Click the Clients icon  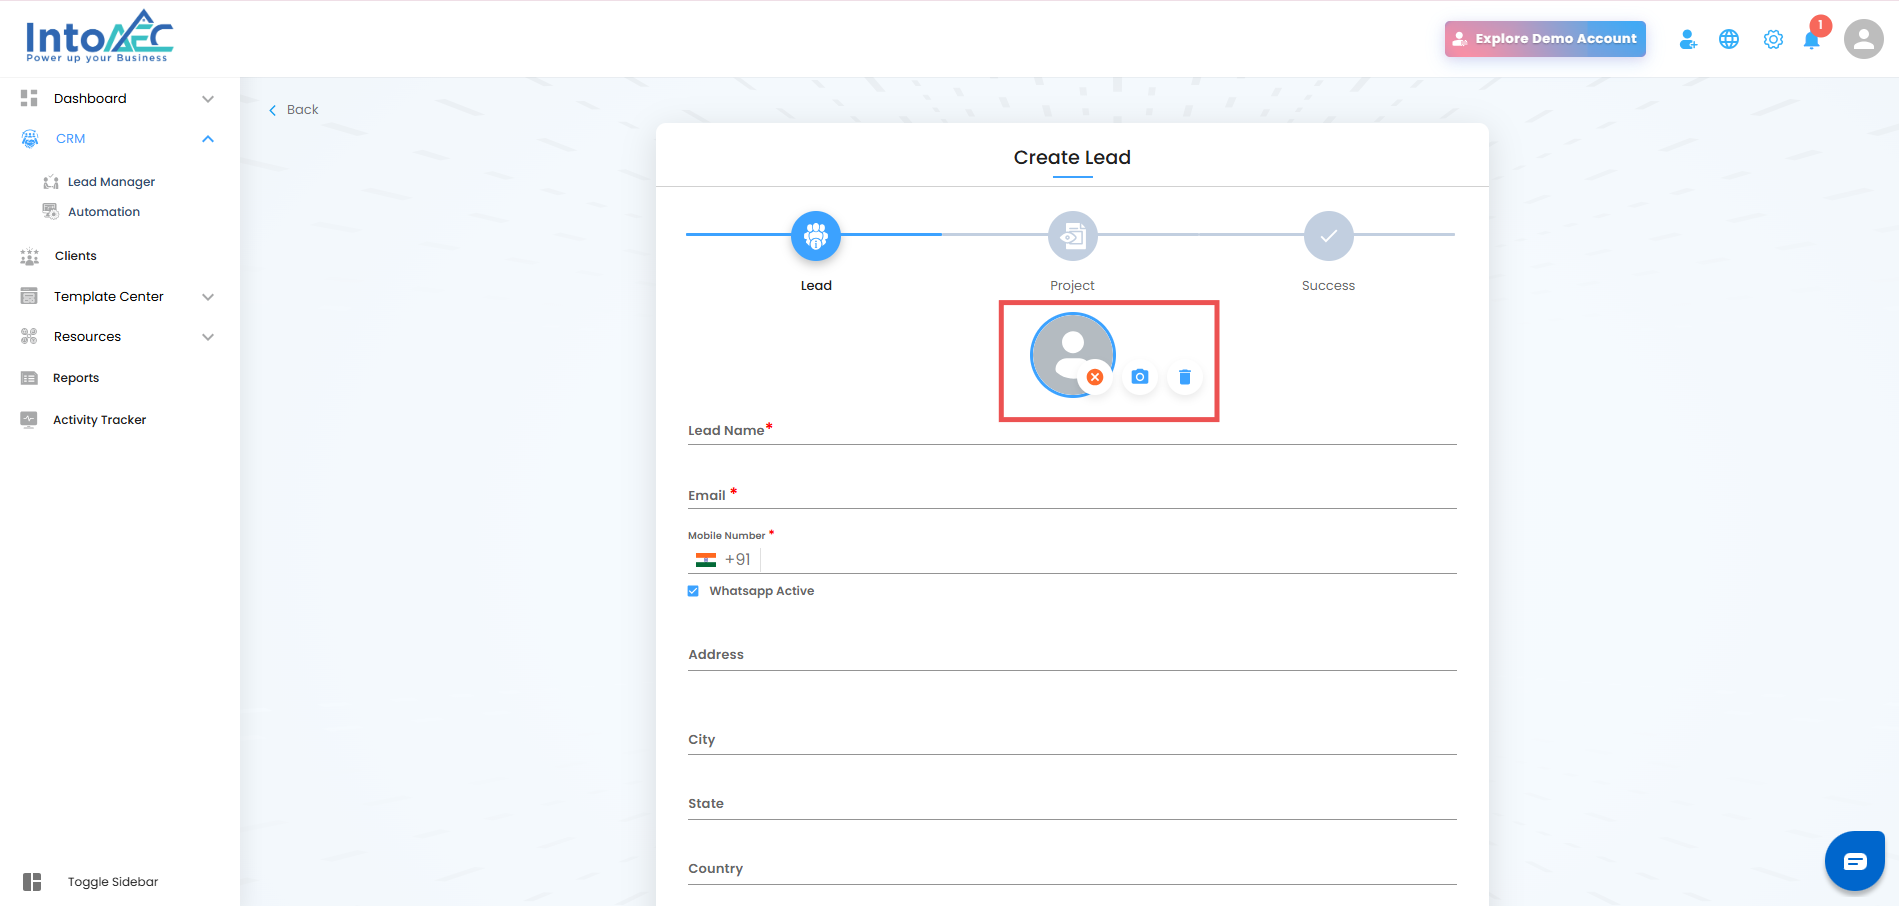tap(30, 256)
